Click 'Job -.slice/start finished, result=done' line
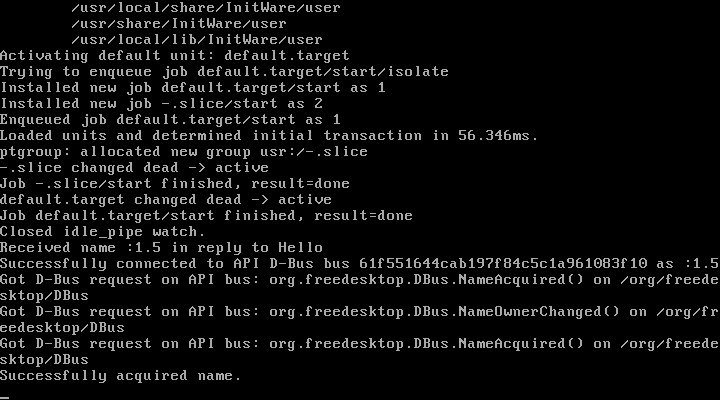The height and width of the screenshot is (400, 720). pyautogui.click(x=174, y=184)
